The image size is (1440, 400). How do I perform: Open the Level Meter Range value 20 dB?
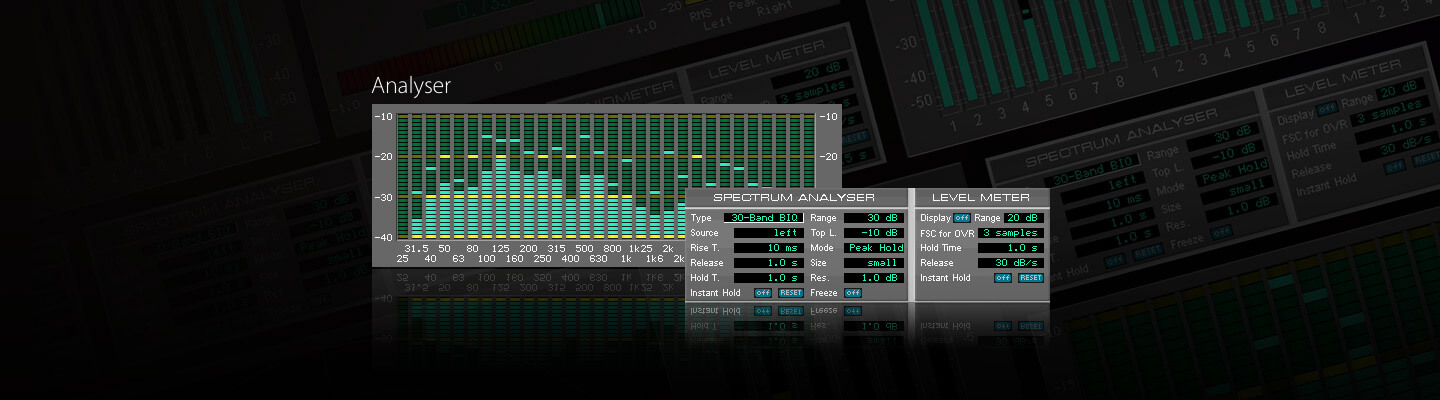(x=1024, y=217)
